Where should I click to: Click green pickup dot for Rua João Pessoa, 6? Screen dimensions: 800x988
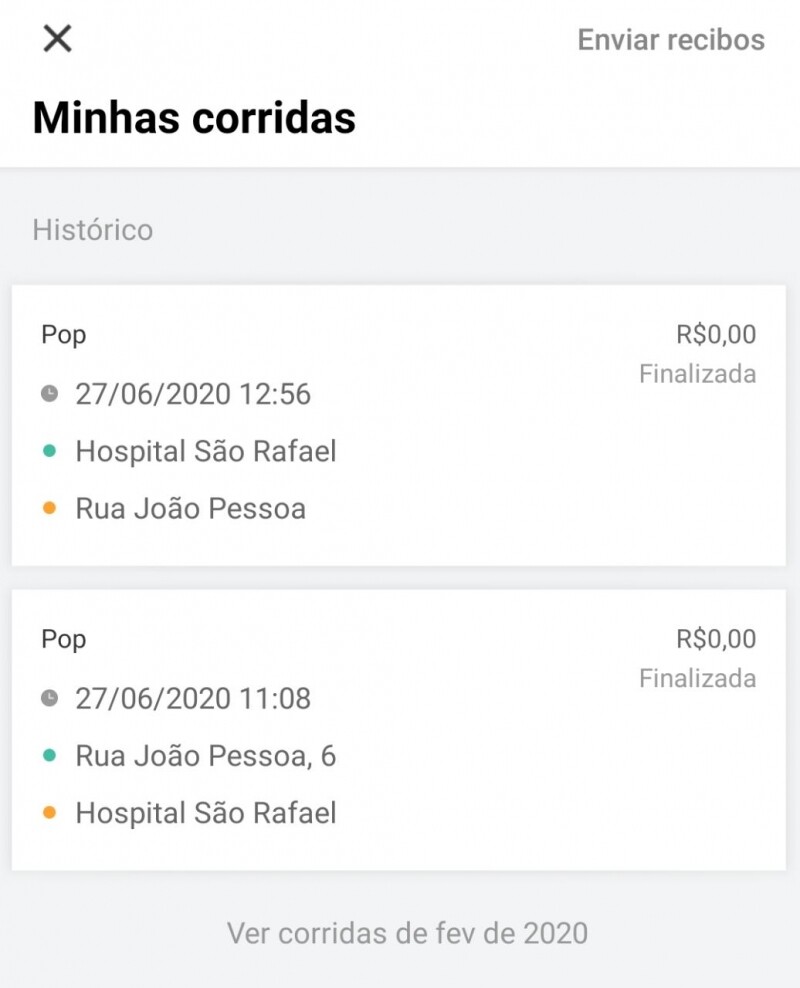coord(49,756)
